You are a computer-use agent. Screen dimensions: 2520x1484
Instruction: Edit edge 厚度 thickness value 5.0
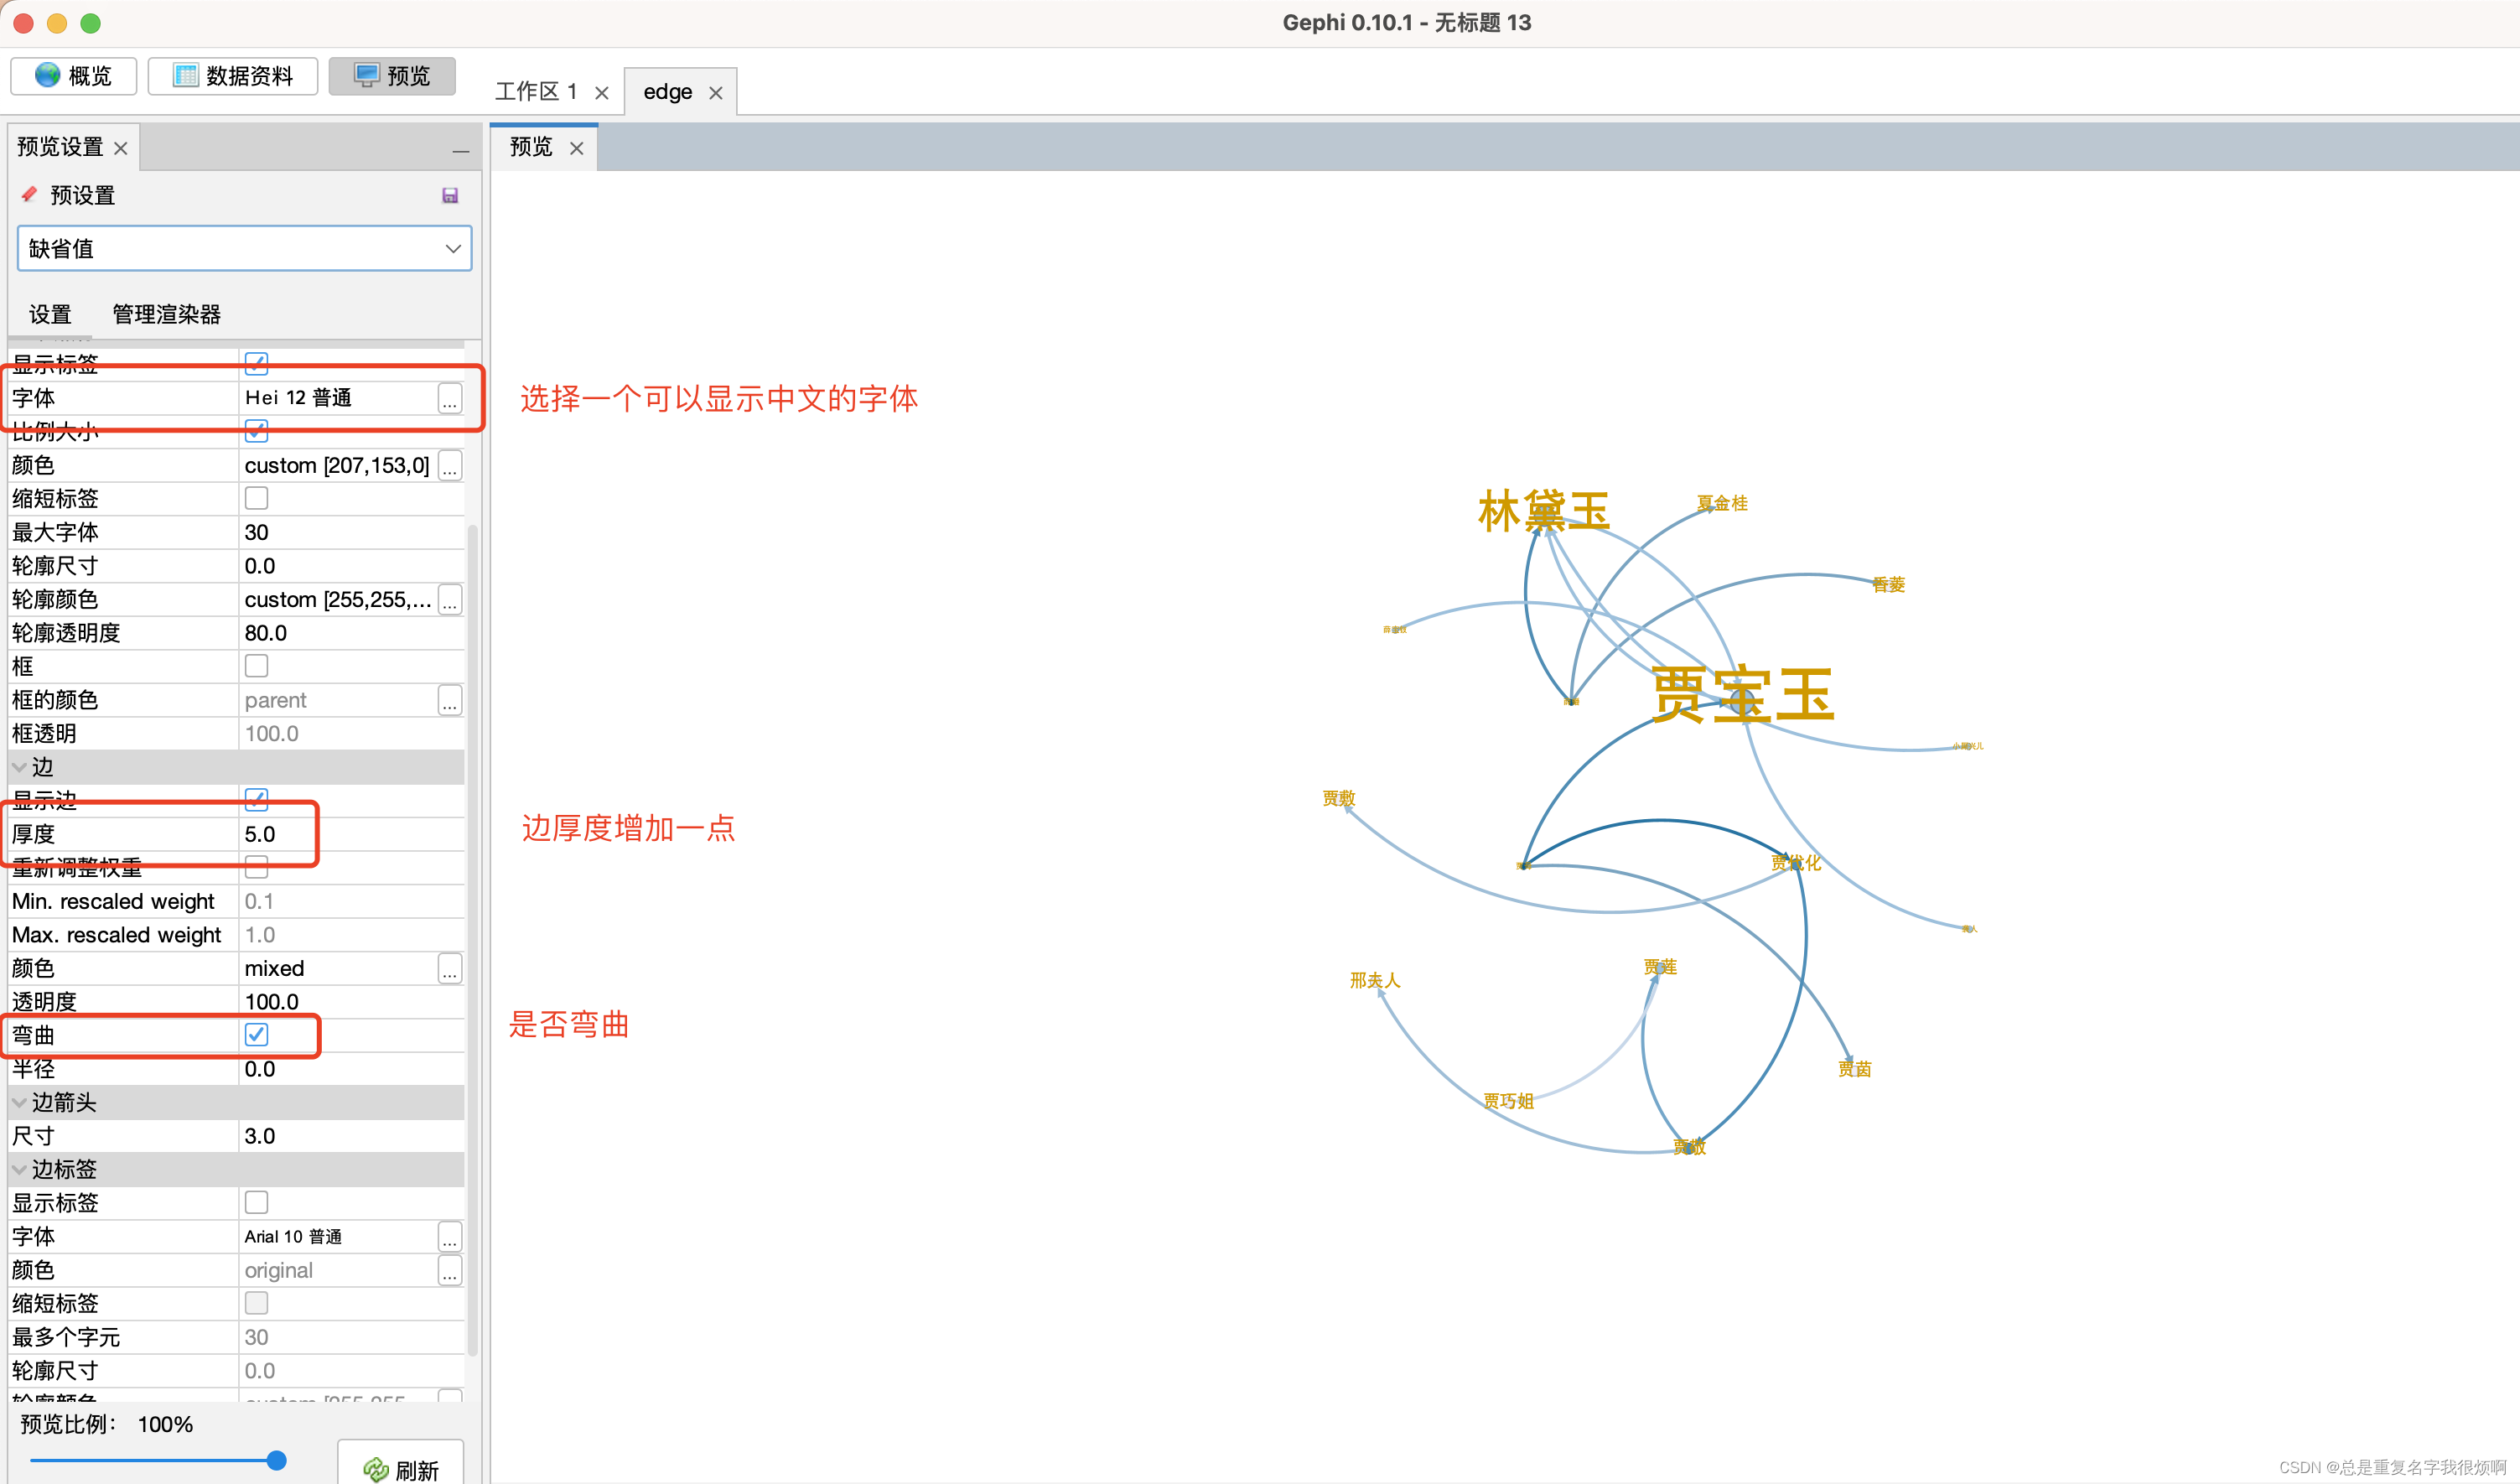(x=351, y=834)
